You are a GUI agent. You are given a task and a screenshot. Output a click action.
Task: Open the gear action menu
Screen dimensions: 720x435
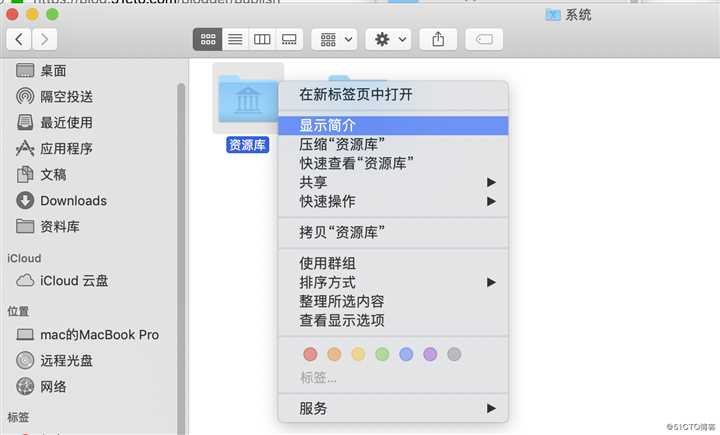coord(388,40)
